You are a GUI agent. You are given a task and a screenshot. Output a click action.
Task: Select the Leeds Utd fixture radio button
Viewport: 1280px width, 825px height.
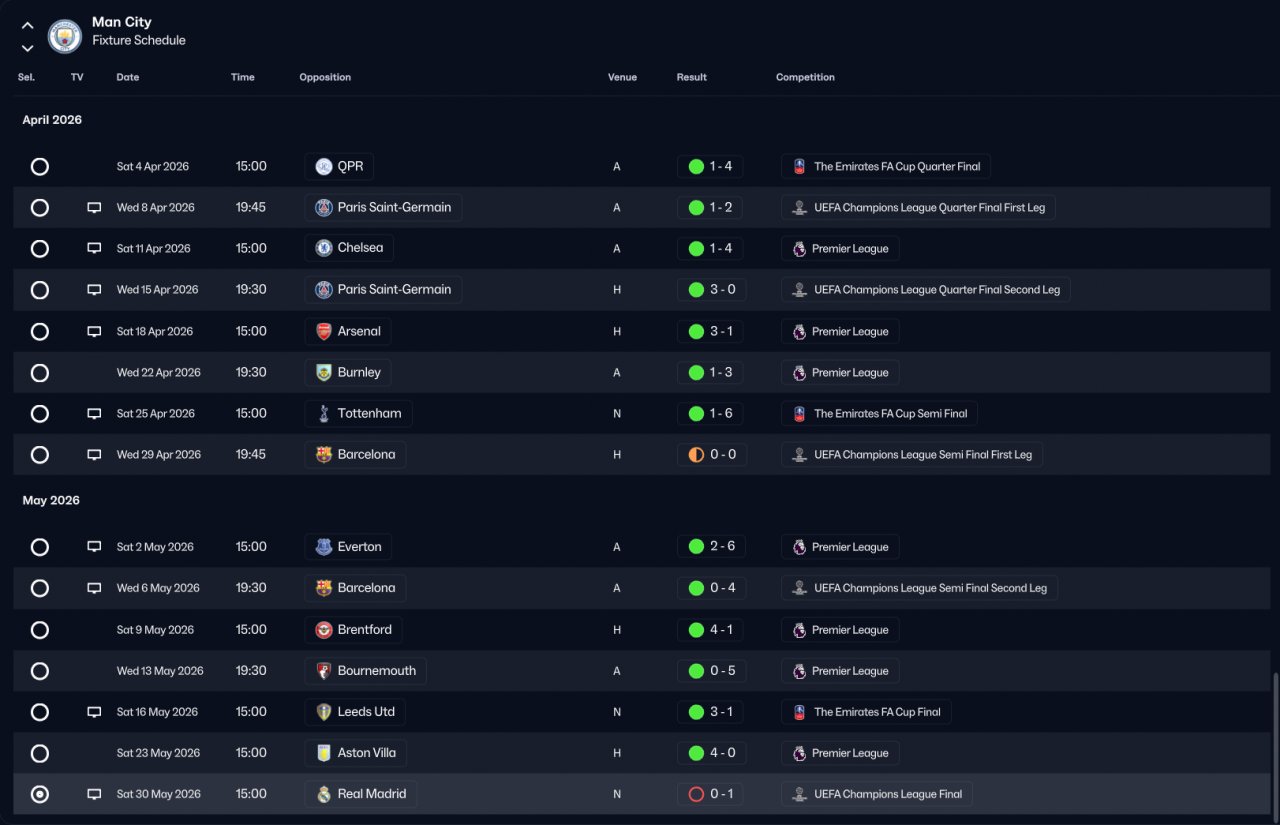[x=40, y=712]
